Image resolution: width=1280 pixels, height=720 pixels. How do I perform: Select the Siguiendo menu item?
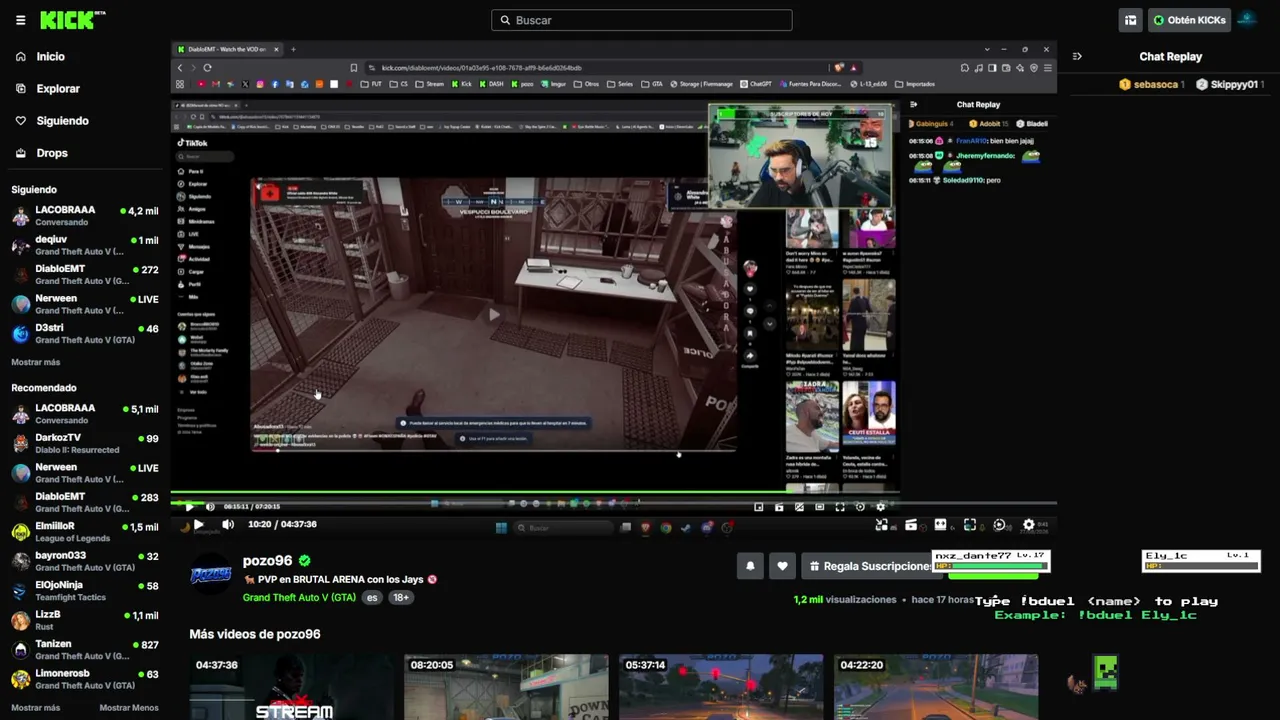[x=62, y=121]
